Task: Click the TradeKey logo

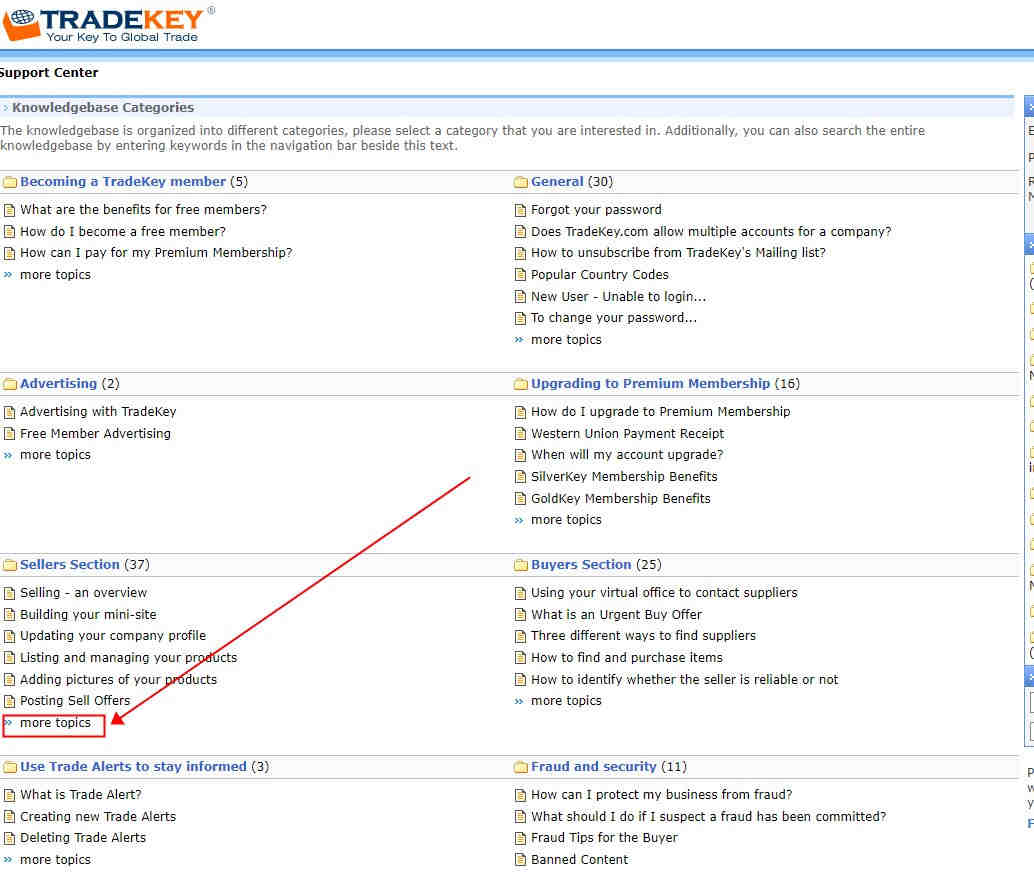Action: 109,25
